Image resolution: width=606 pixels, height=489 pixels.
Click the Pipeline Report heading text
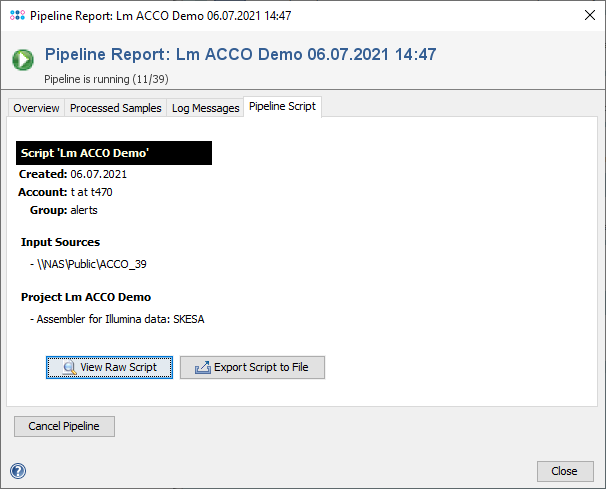point(240,54)
